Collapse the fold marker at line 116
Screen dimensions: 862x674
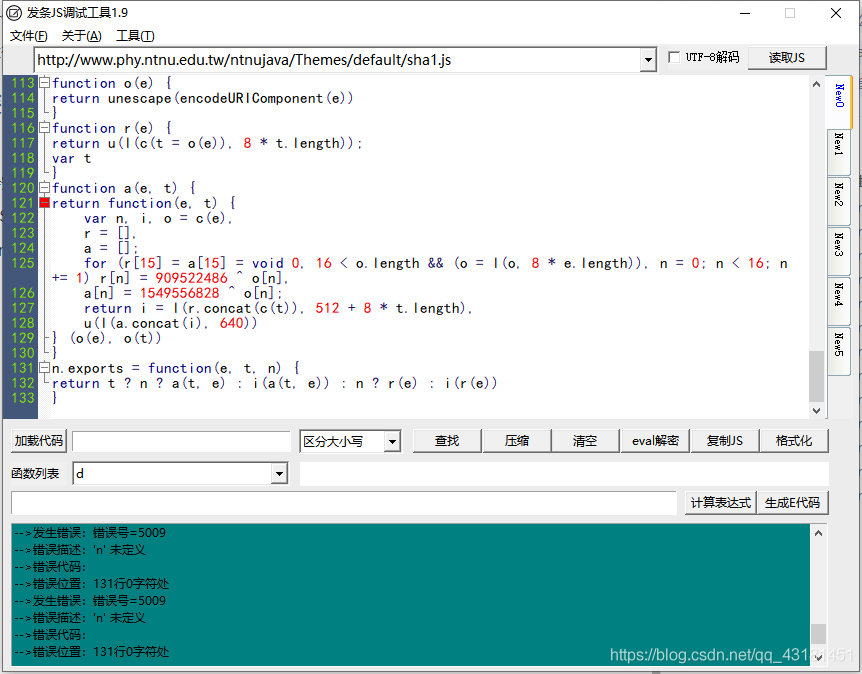click(x=45, y=128)
